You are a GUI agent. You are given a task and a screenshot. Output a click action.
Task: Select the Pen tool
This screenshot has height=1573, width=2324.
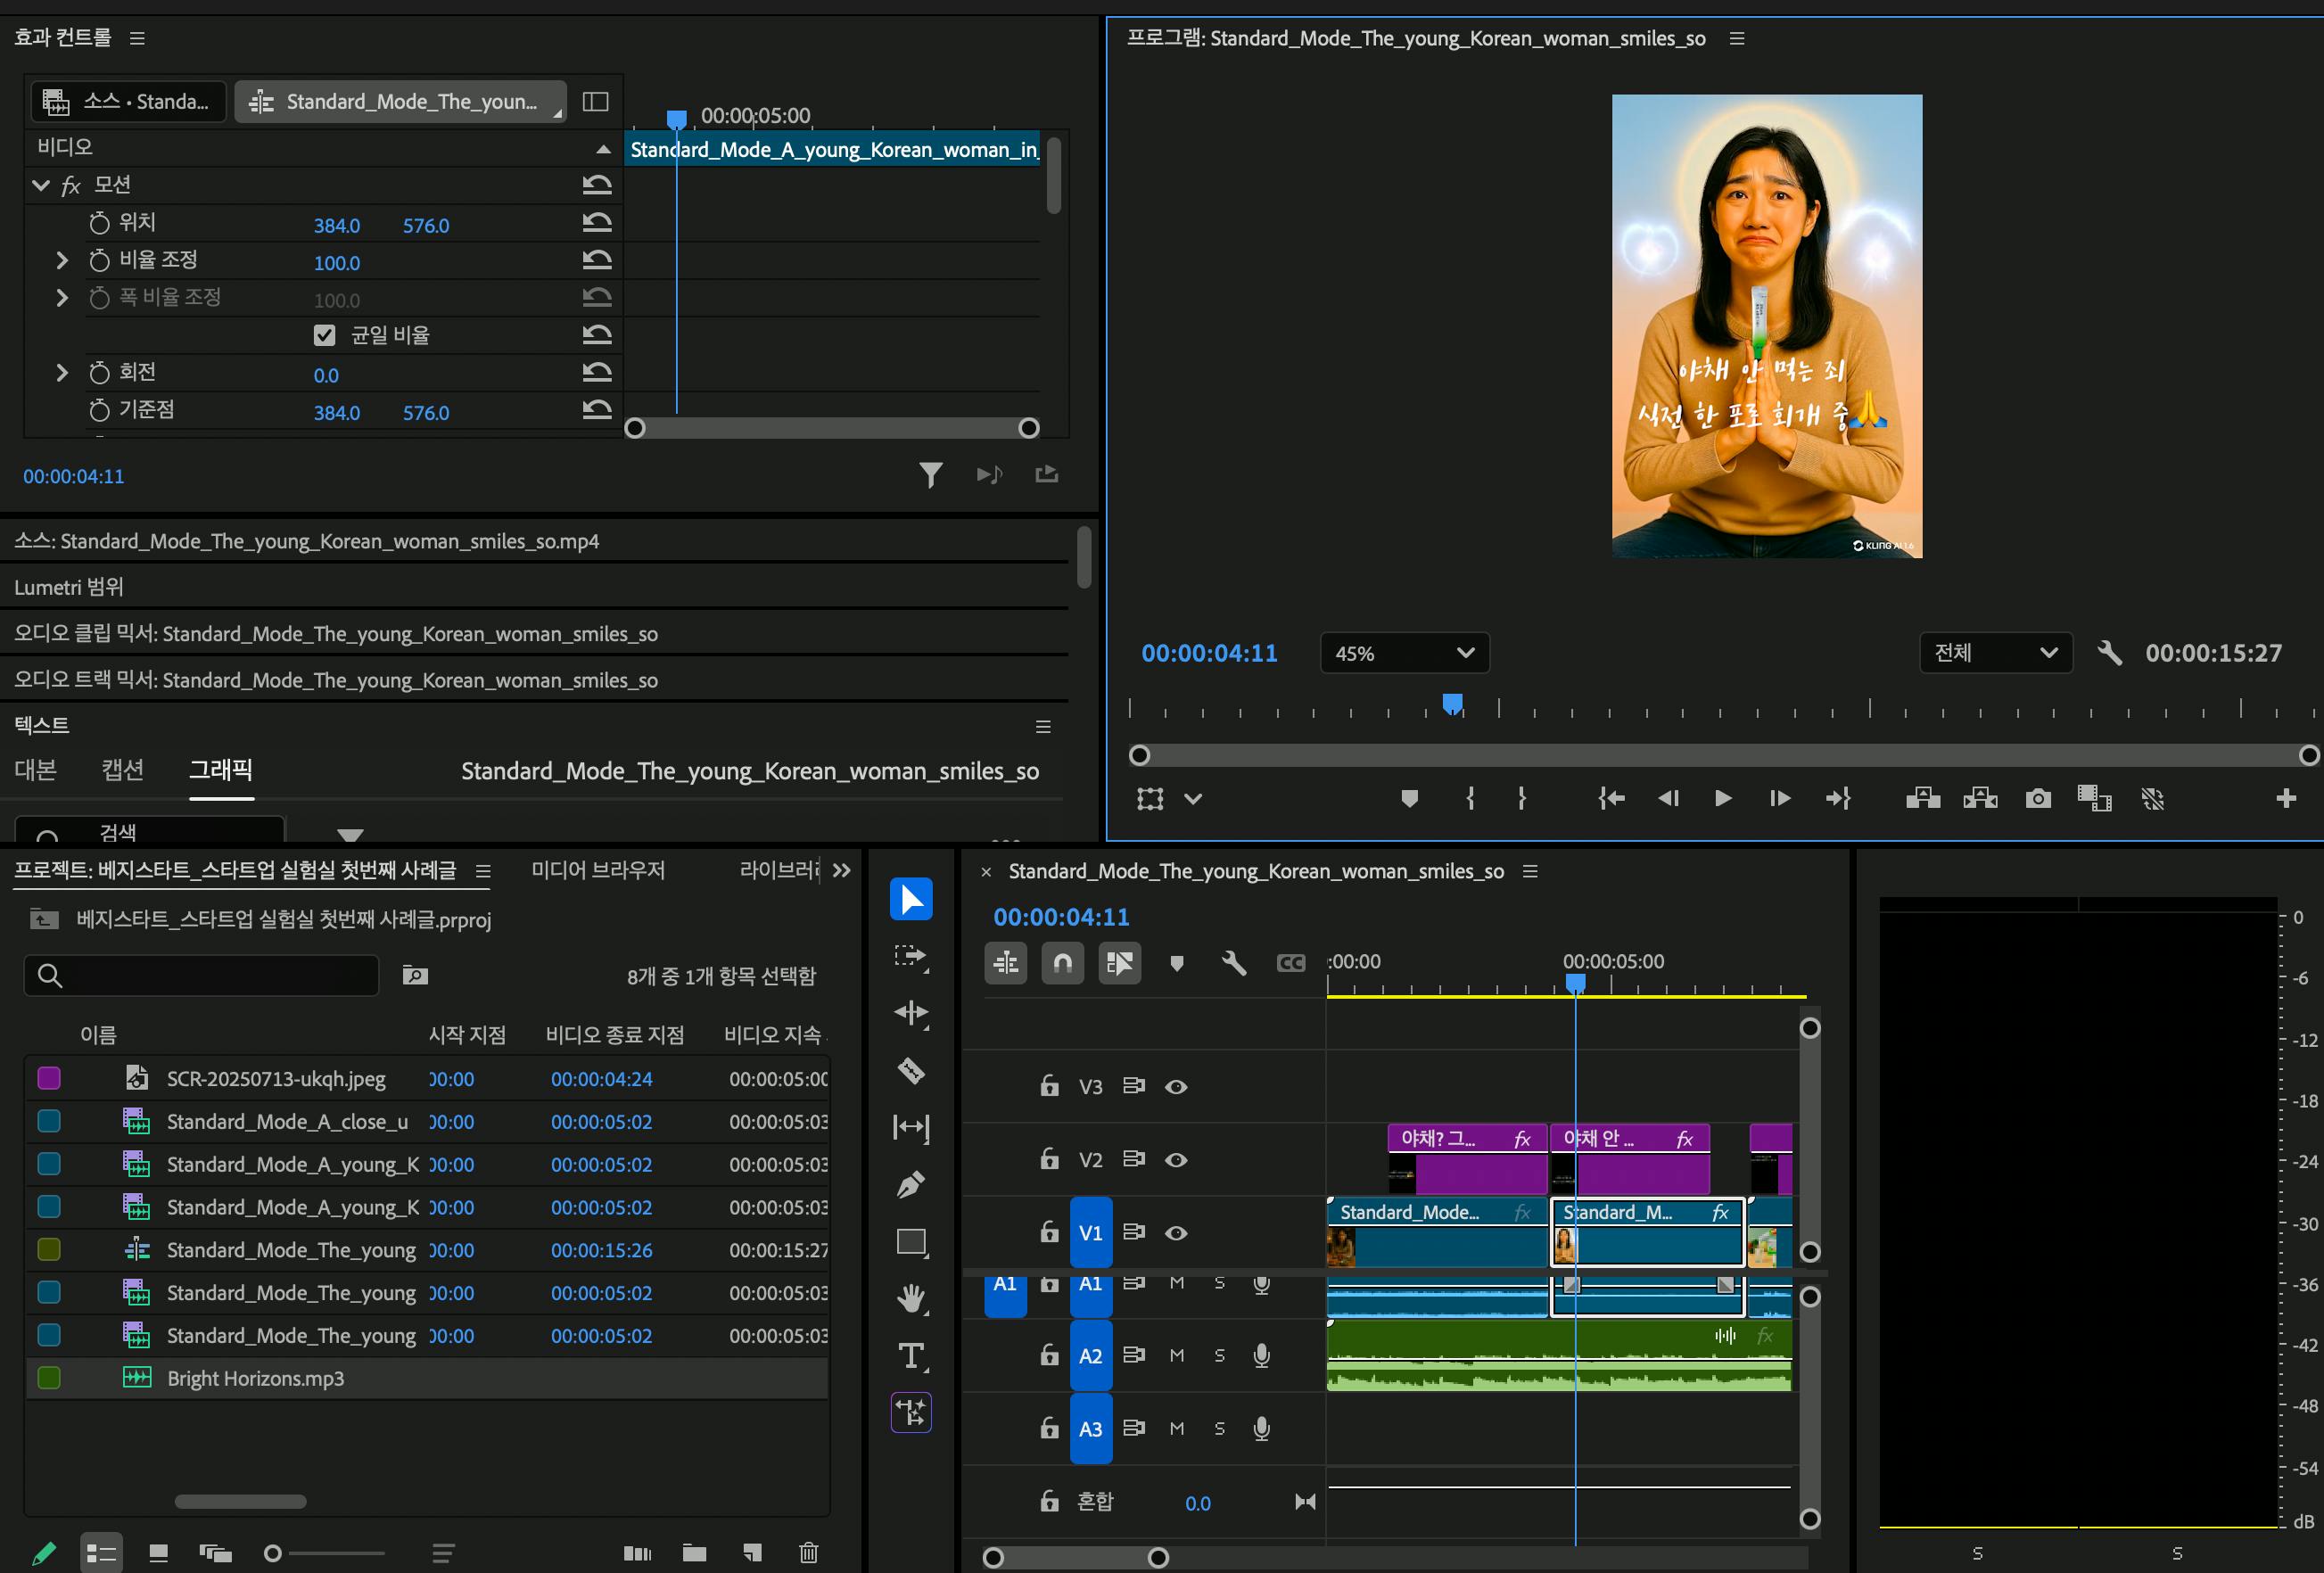[x=911, y=1185]
